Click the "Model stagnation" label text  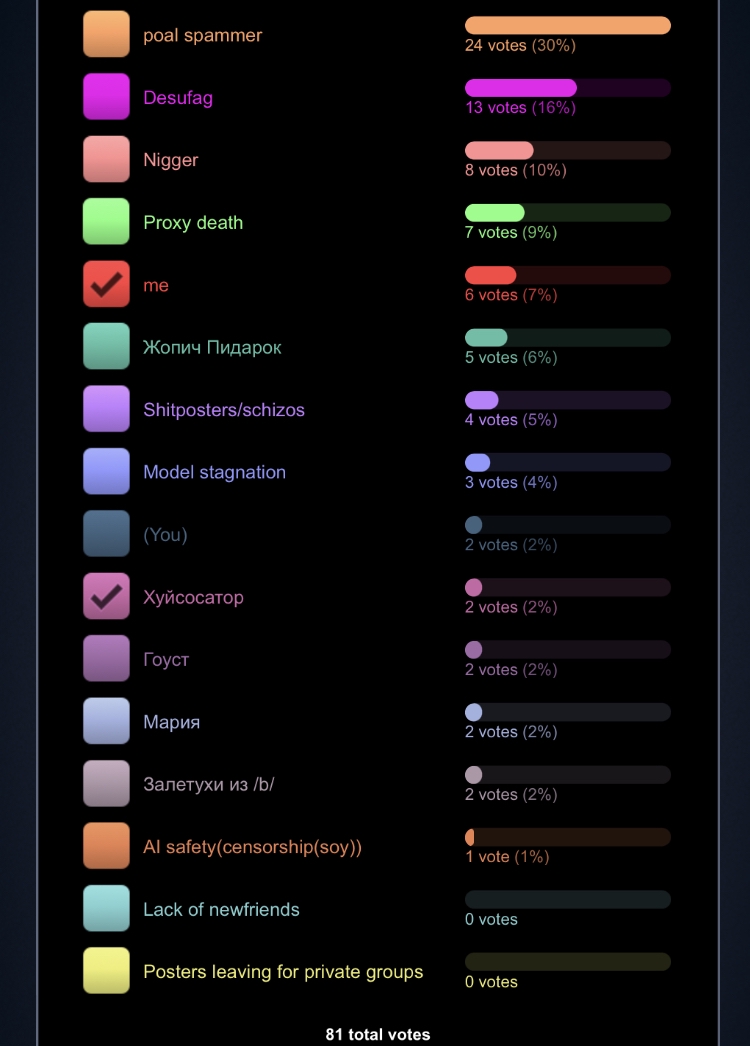pyautogui.click(x=214, y=472)
